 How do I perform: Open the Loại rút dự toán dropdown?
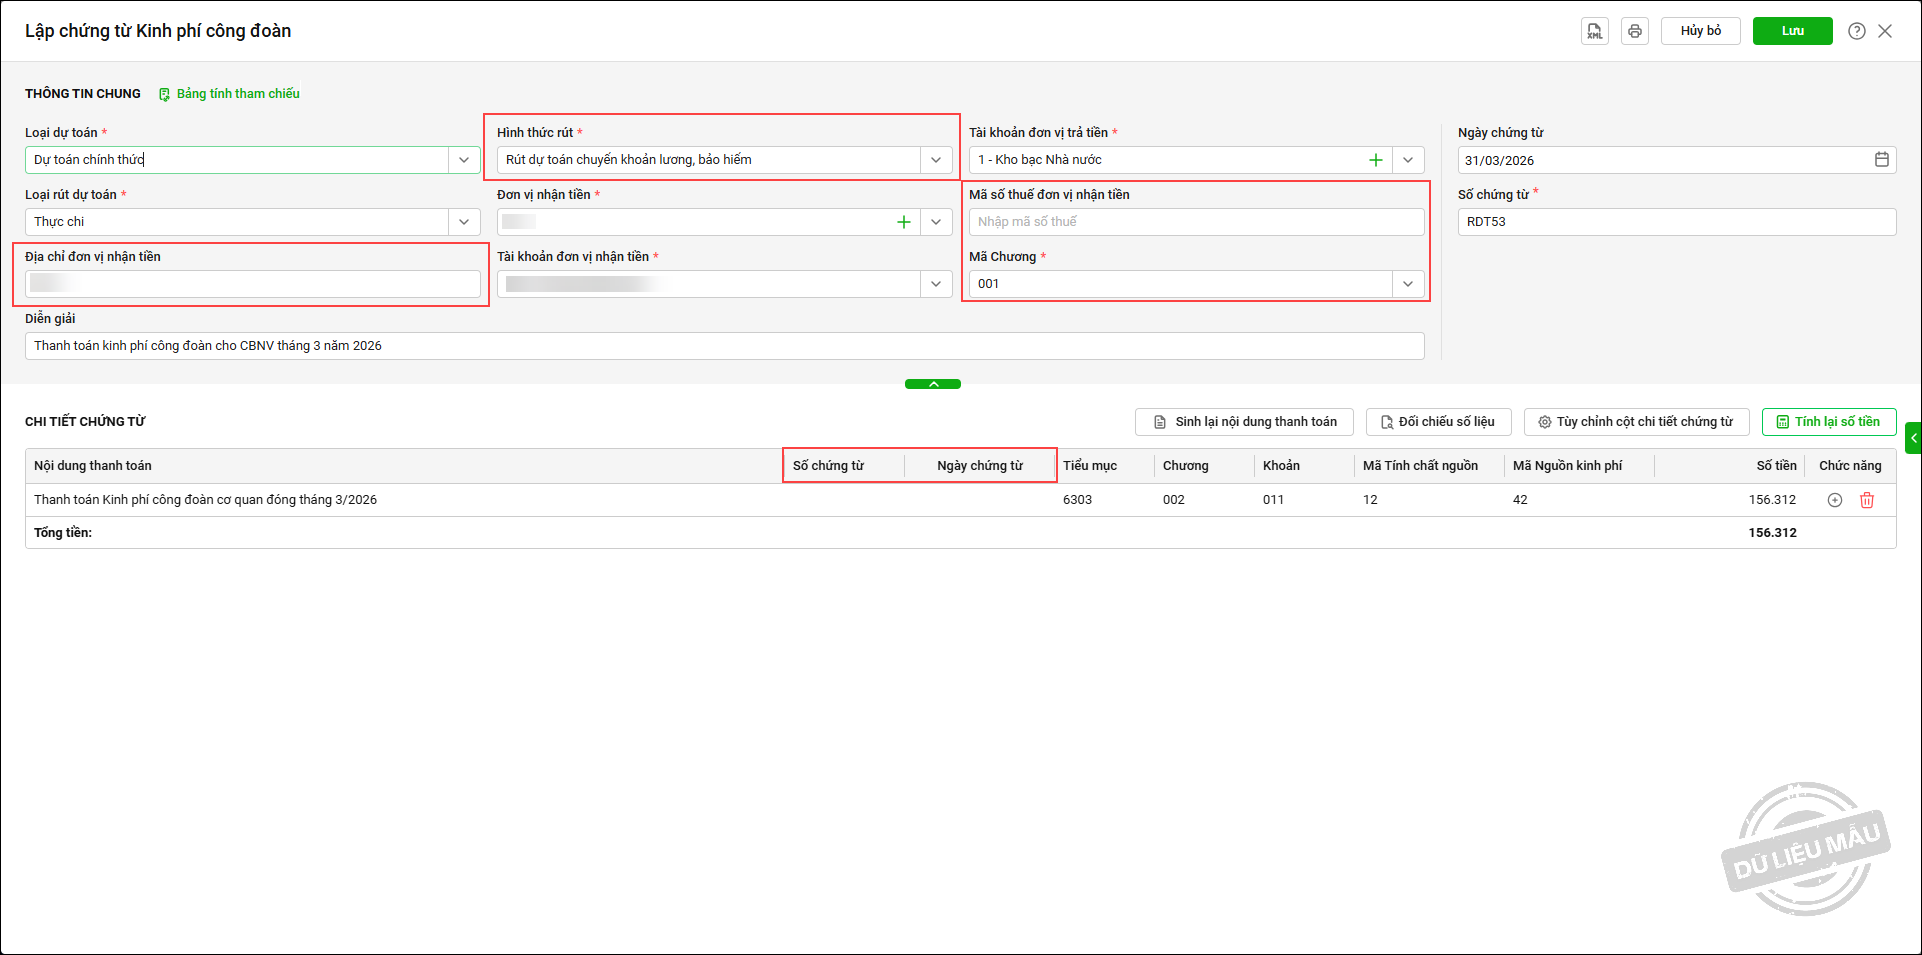(464, 222)
